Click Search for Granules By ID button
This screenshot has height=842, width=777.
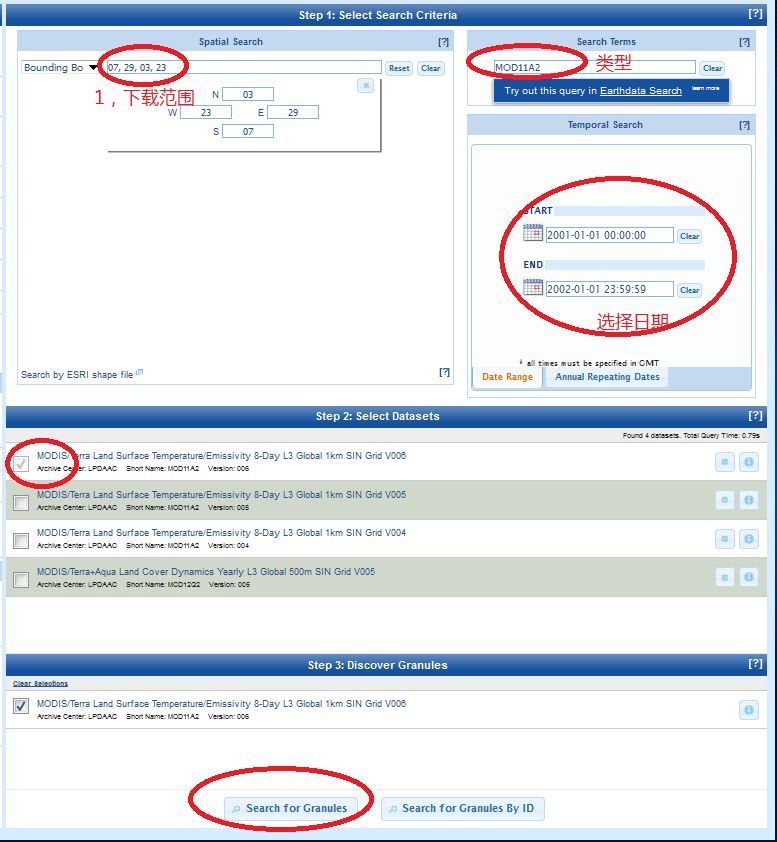point(462,809)
